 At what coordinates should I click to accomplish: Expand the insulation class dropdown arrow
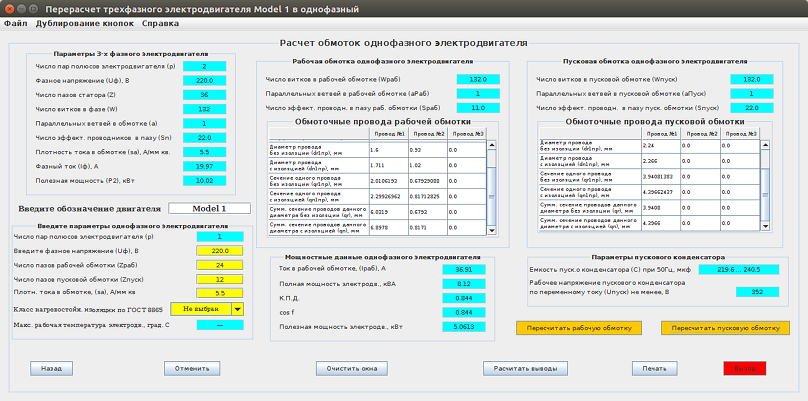coord(237,309)
